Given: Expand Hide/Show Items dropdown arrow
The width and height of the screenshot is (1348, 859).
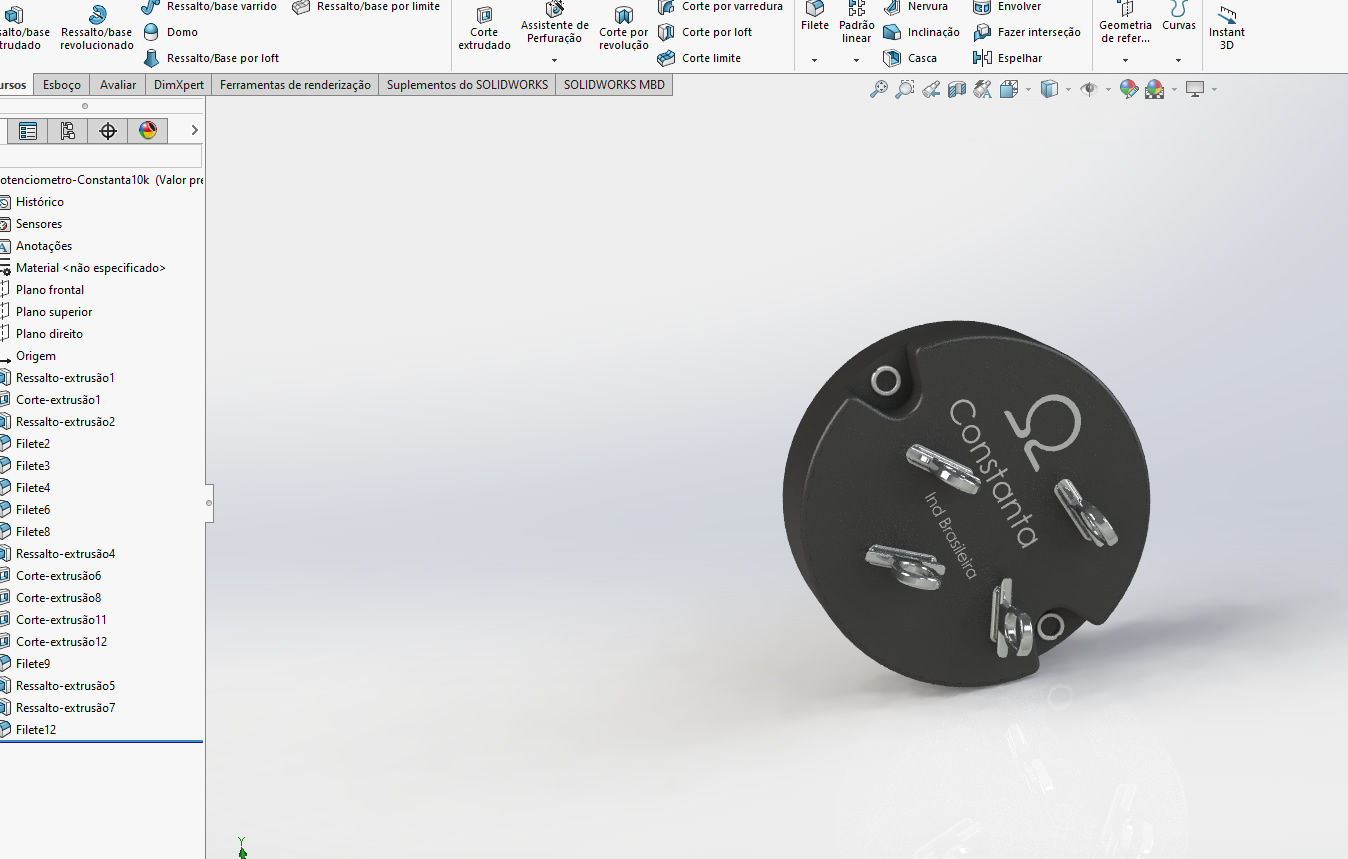Looking at the screenshot, I should pos(1108,90).
